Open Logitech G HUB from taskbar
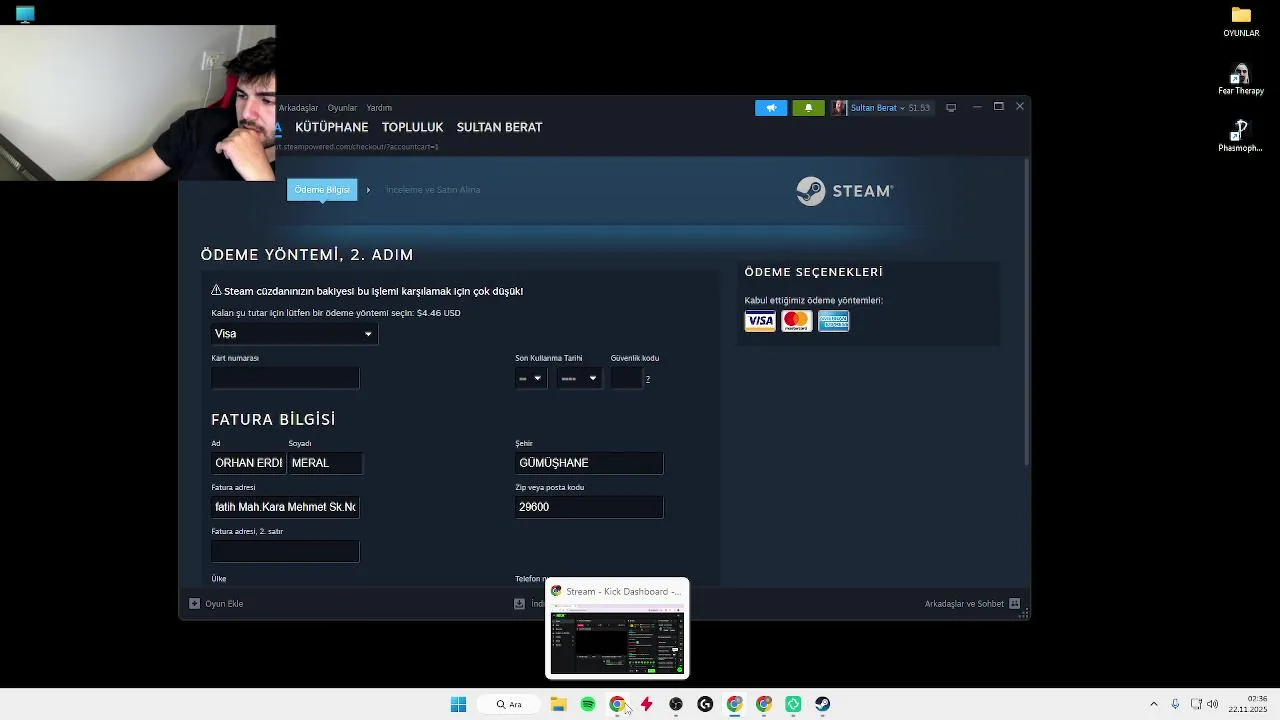 [x=705, y=704]
